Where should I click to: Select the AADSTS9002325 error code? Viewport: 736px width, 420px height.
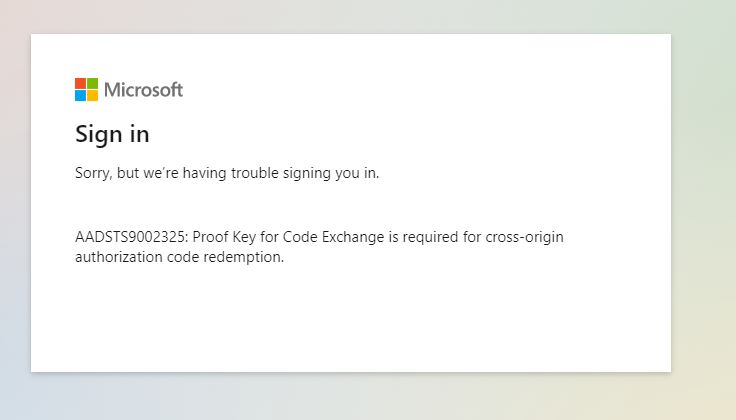(130, 237)
